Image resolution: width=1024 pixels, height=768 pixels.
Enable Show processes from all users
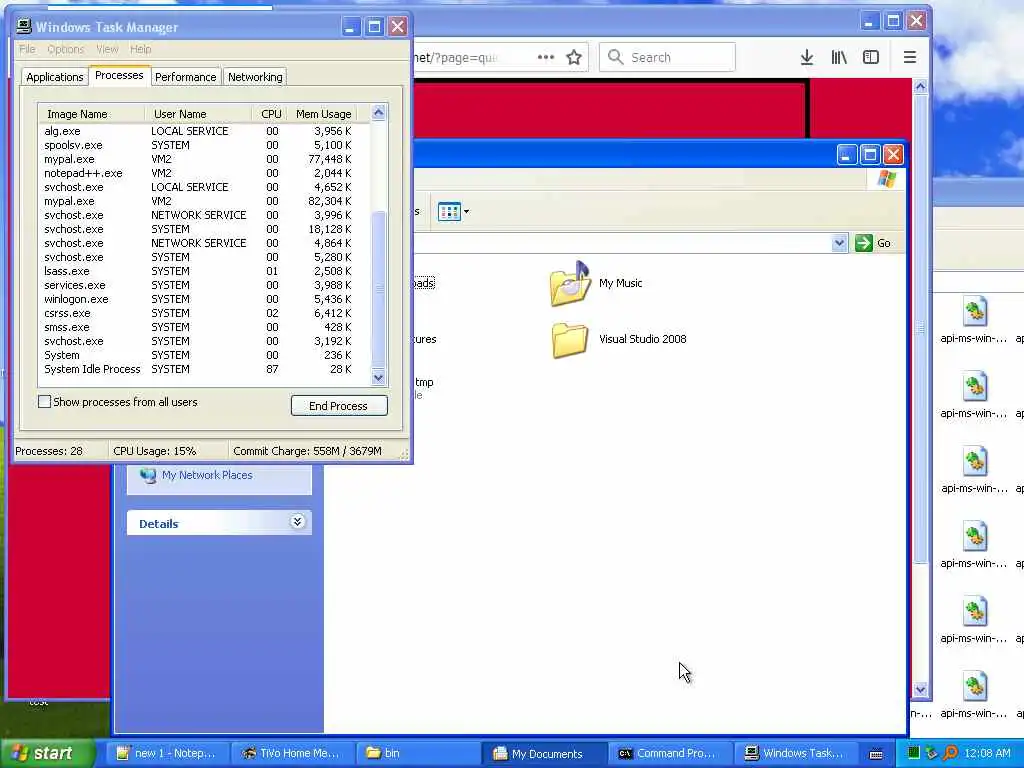pyautogui.click(x=44, y=402)
